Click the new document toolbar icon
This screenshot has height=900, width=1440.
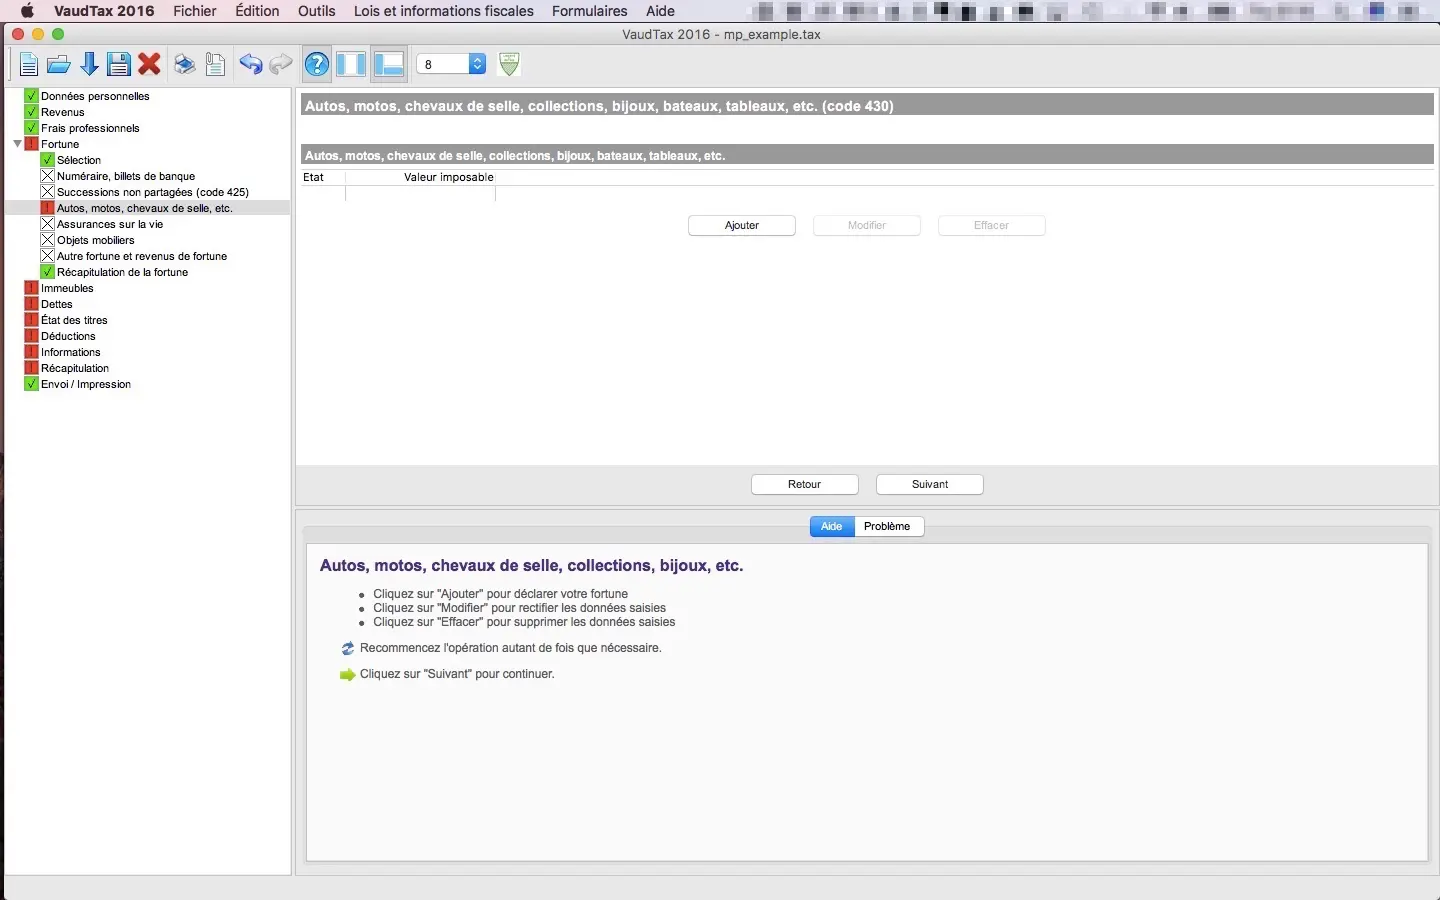point(28,65)
